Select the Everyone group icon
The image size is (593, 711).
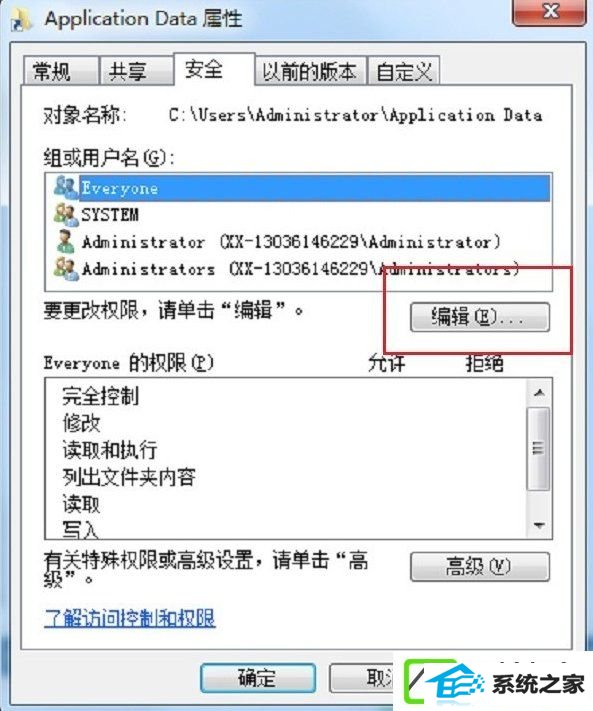[66, 187]
